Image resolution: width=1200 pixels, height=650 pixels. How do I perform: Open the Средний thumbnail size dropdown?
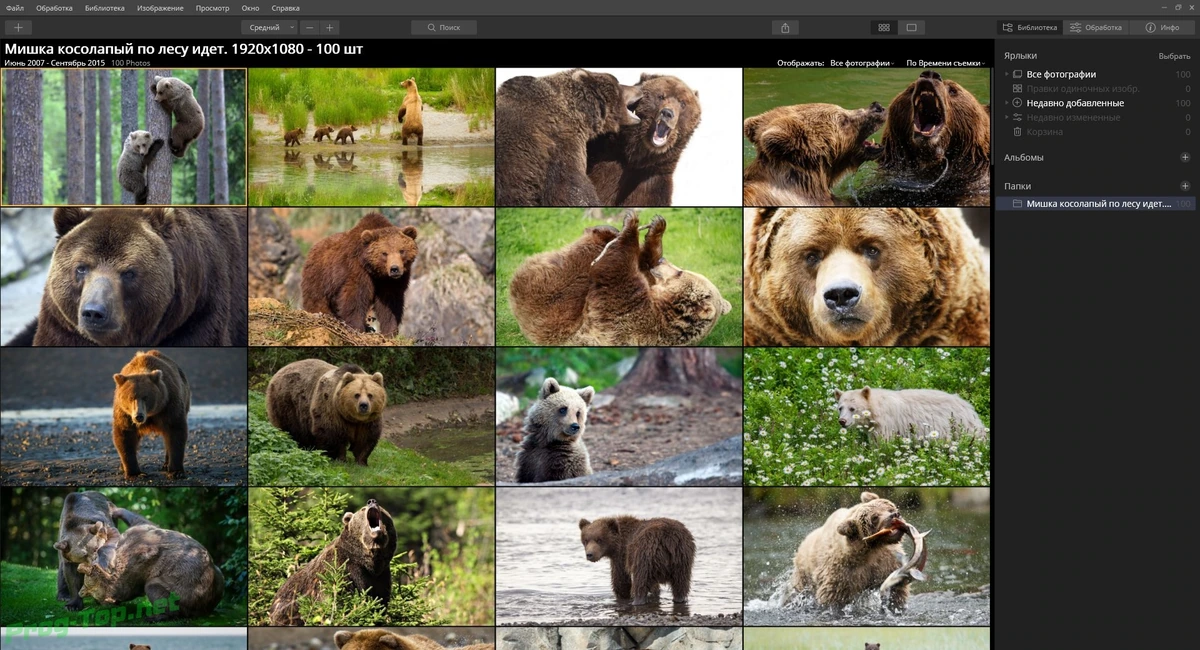coord(269,27)
